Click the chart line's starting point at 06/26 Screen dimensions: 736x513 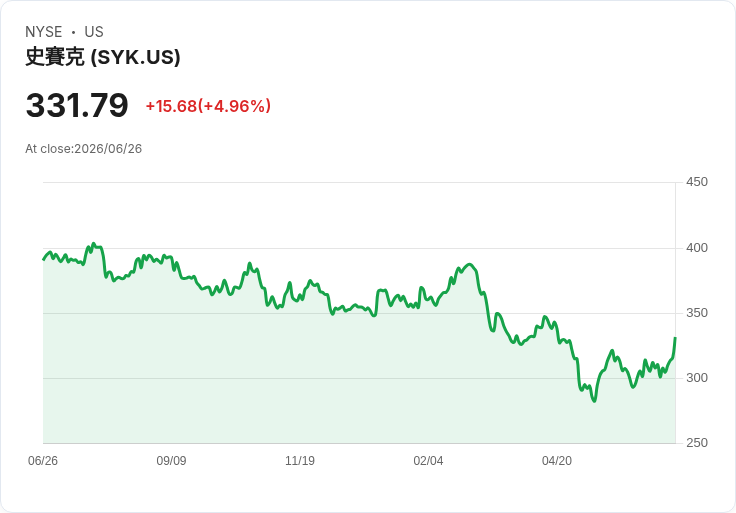(x=44, y=259)
